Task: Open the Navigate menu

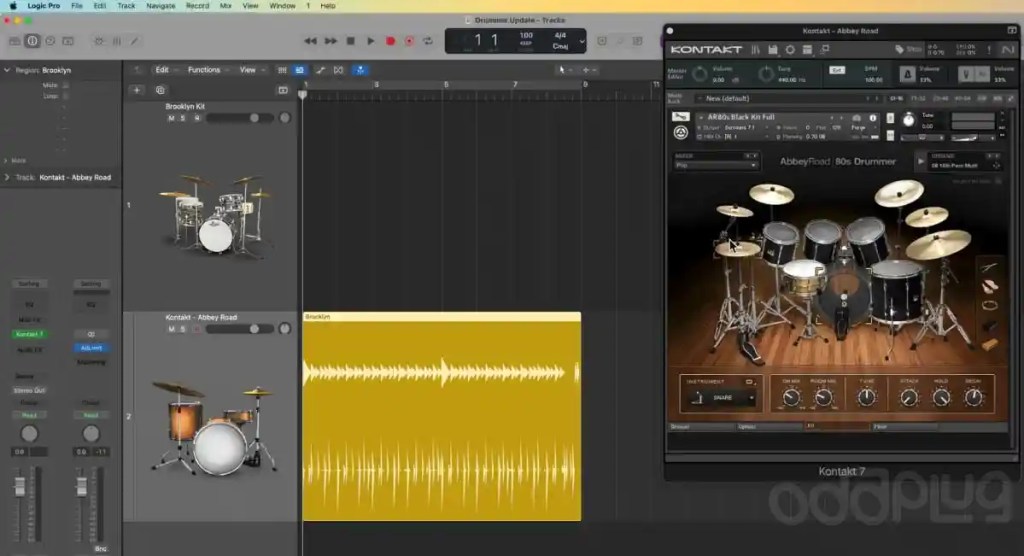Action: (161, 6)
